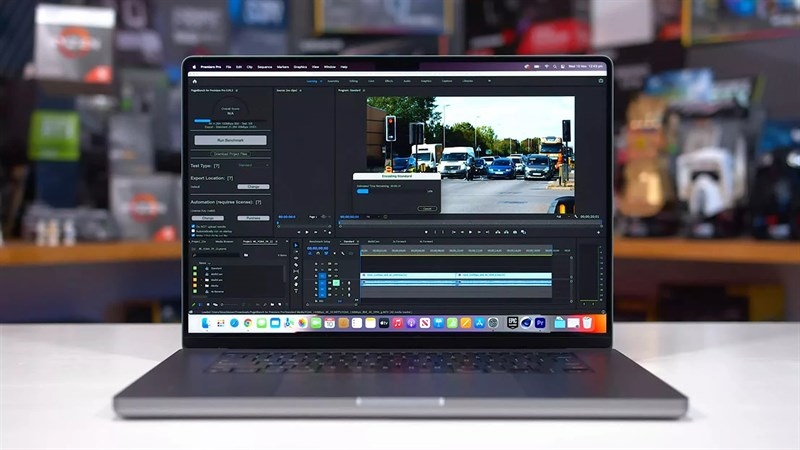Open Benchmark Setup timeline tab

click(319, 242)
